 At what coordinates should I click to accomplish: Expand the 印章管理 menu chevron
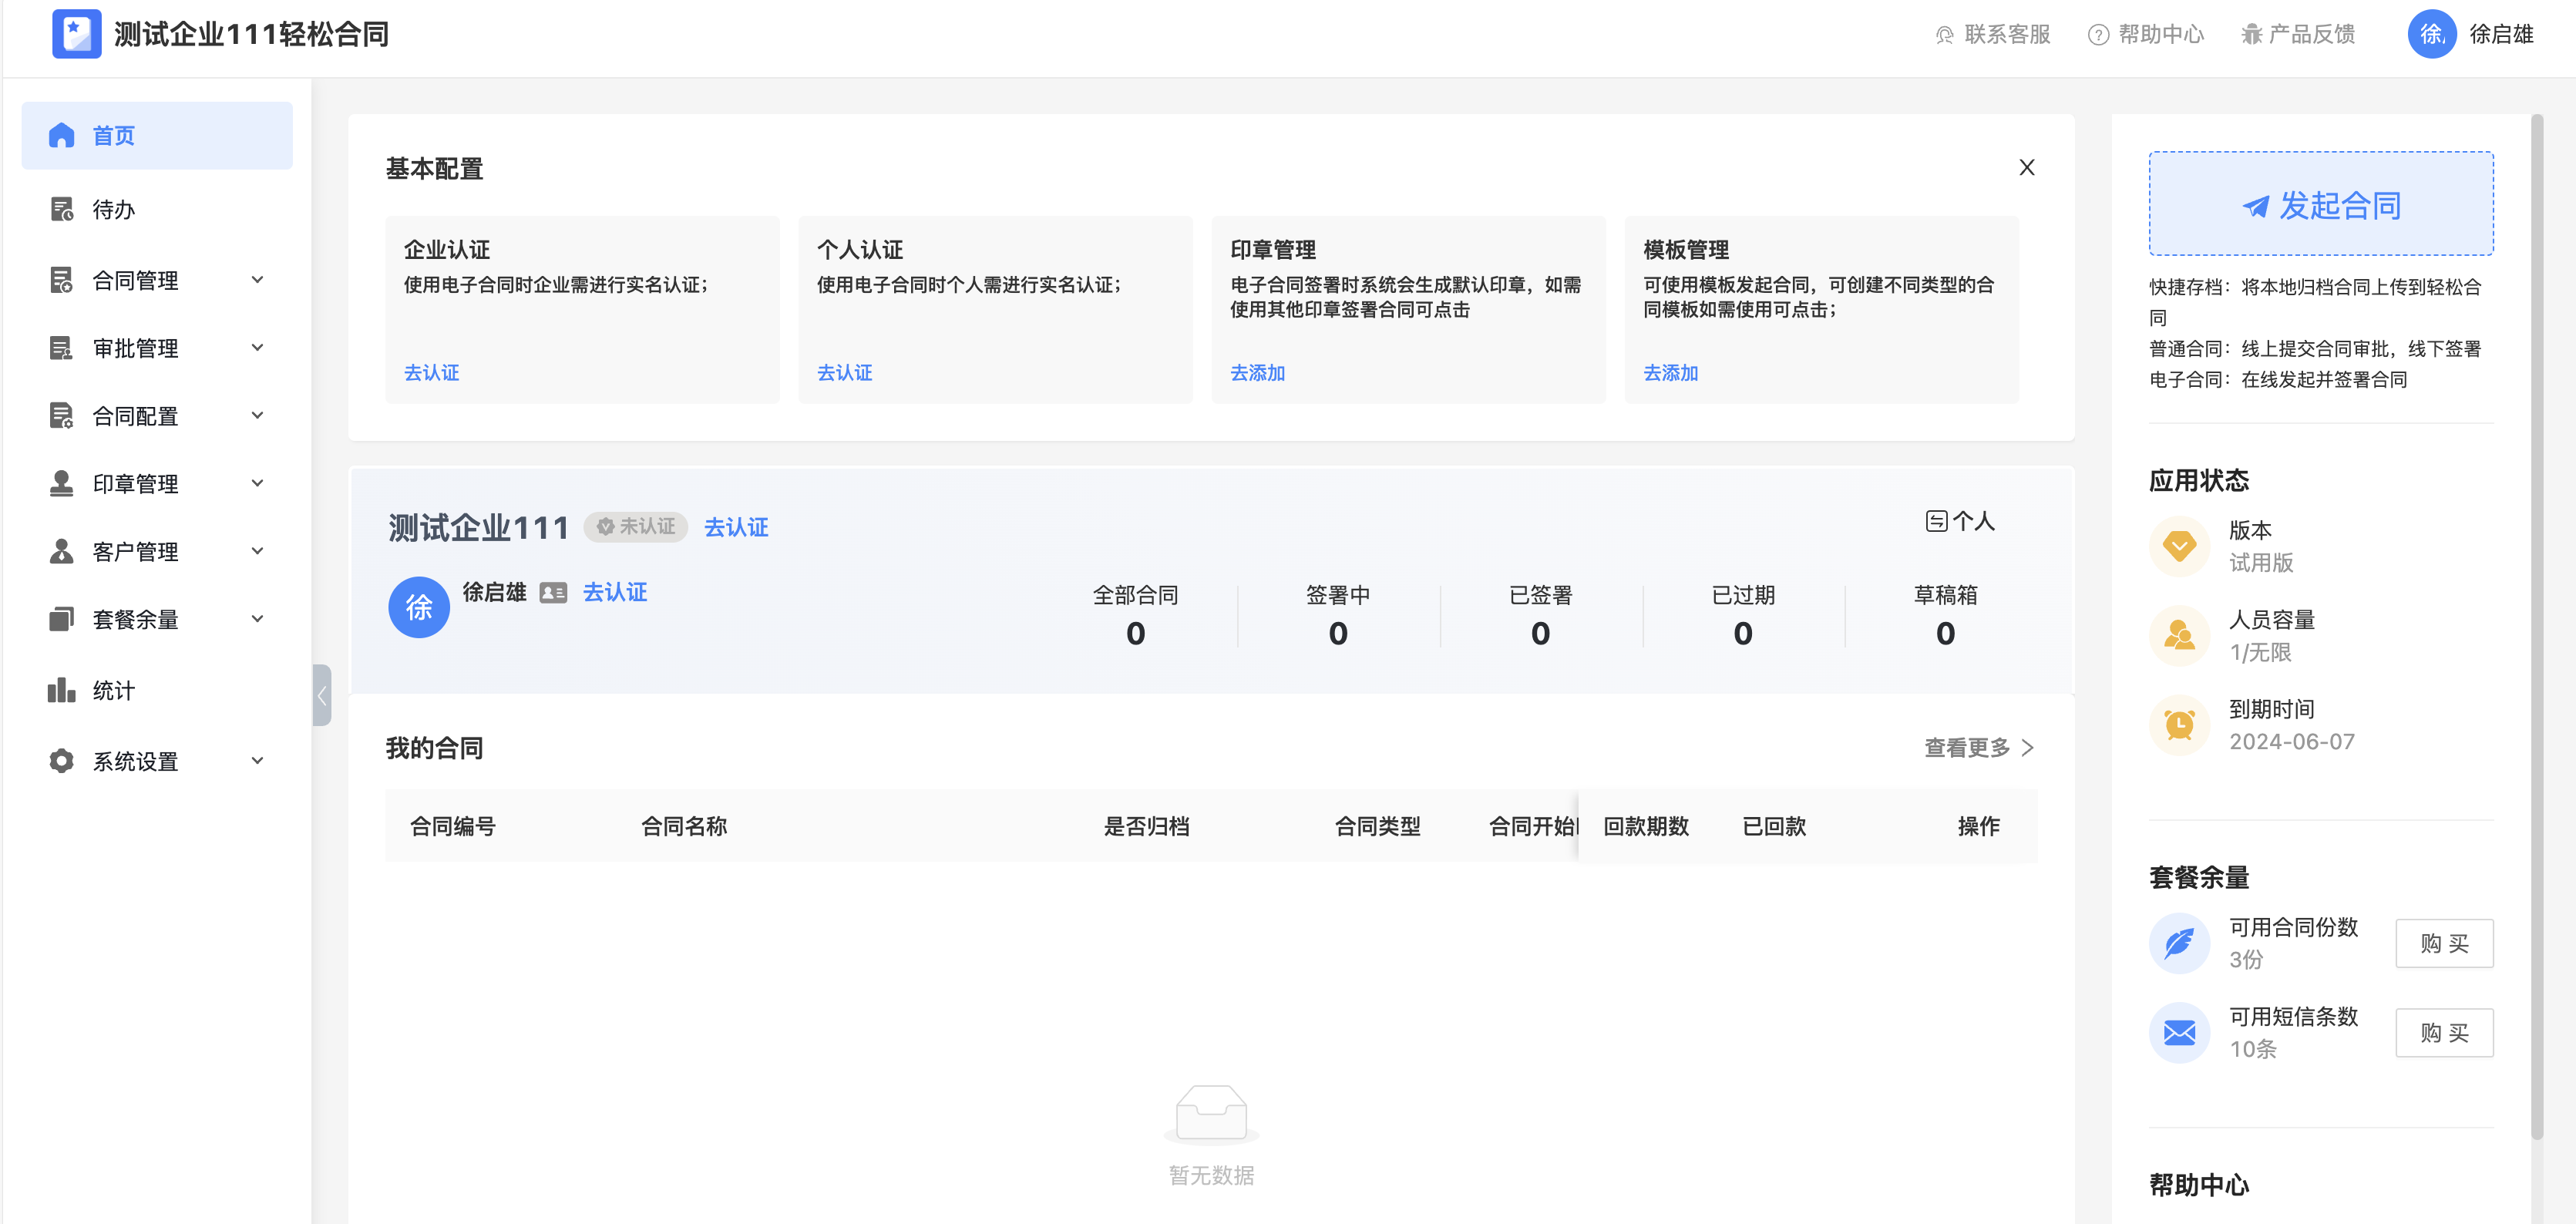click(x=257, y=484)
